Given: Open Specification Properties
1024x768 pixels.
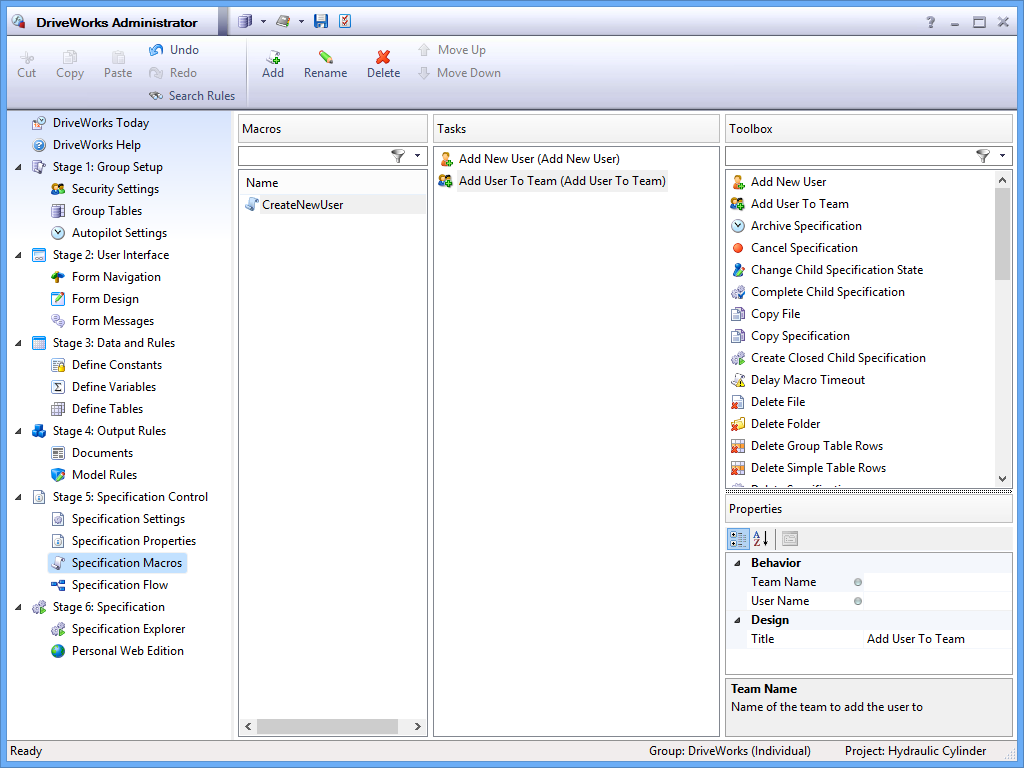Looking at the screenshot, I should click(x=133, y=541).
